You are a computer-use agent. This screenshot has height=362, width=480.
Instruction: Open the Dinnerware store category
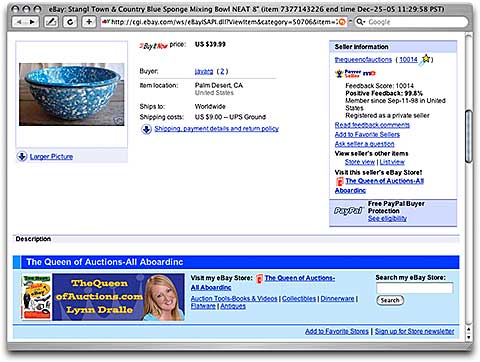click(x=337, y=299)
